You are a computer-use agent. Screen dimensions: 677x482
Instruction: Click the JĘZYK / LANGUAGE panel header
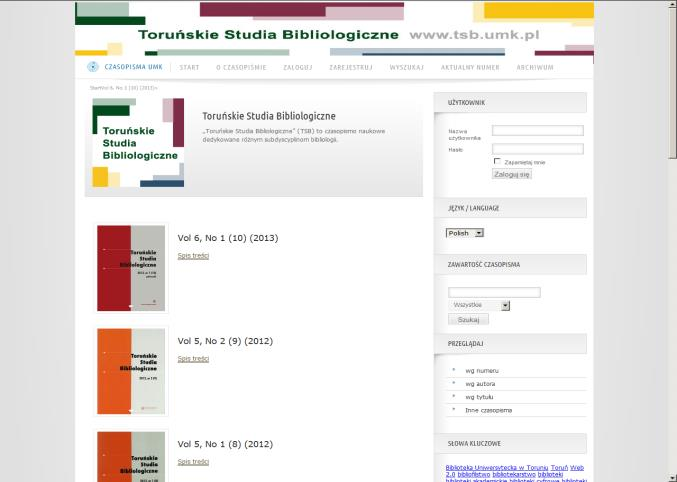(510, 208)
